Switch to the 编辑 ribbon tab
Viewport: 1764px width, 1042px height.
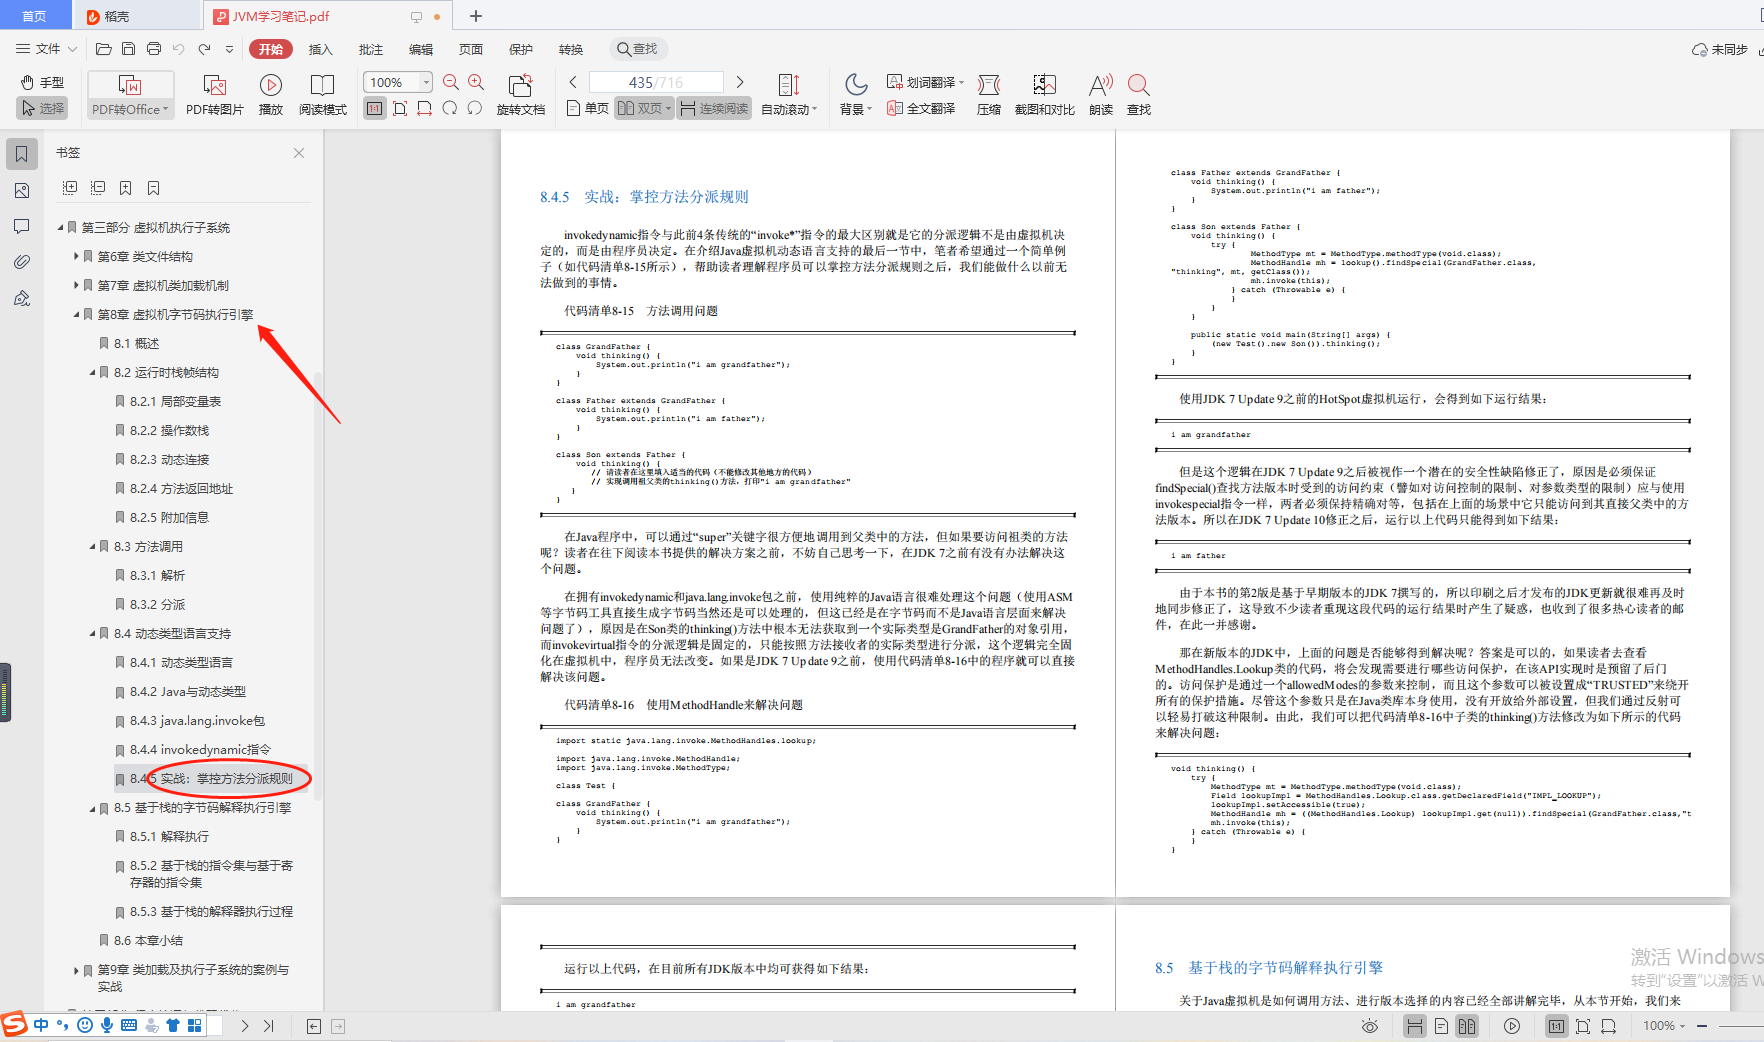[421, 49]
